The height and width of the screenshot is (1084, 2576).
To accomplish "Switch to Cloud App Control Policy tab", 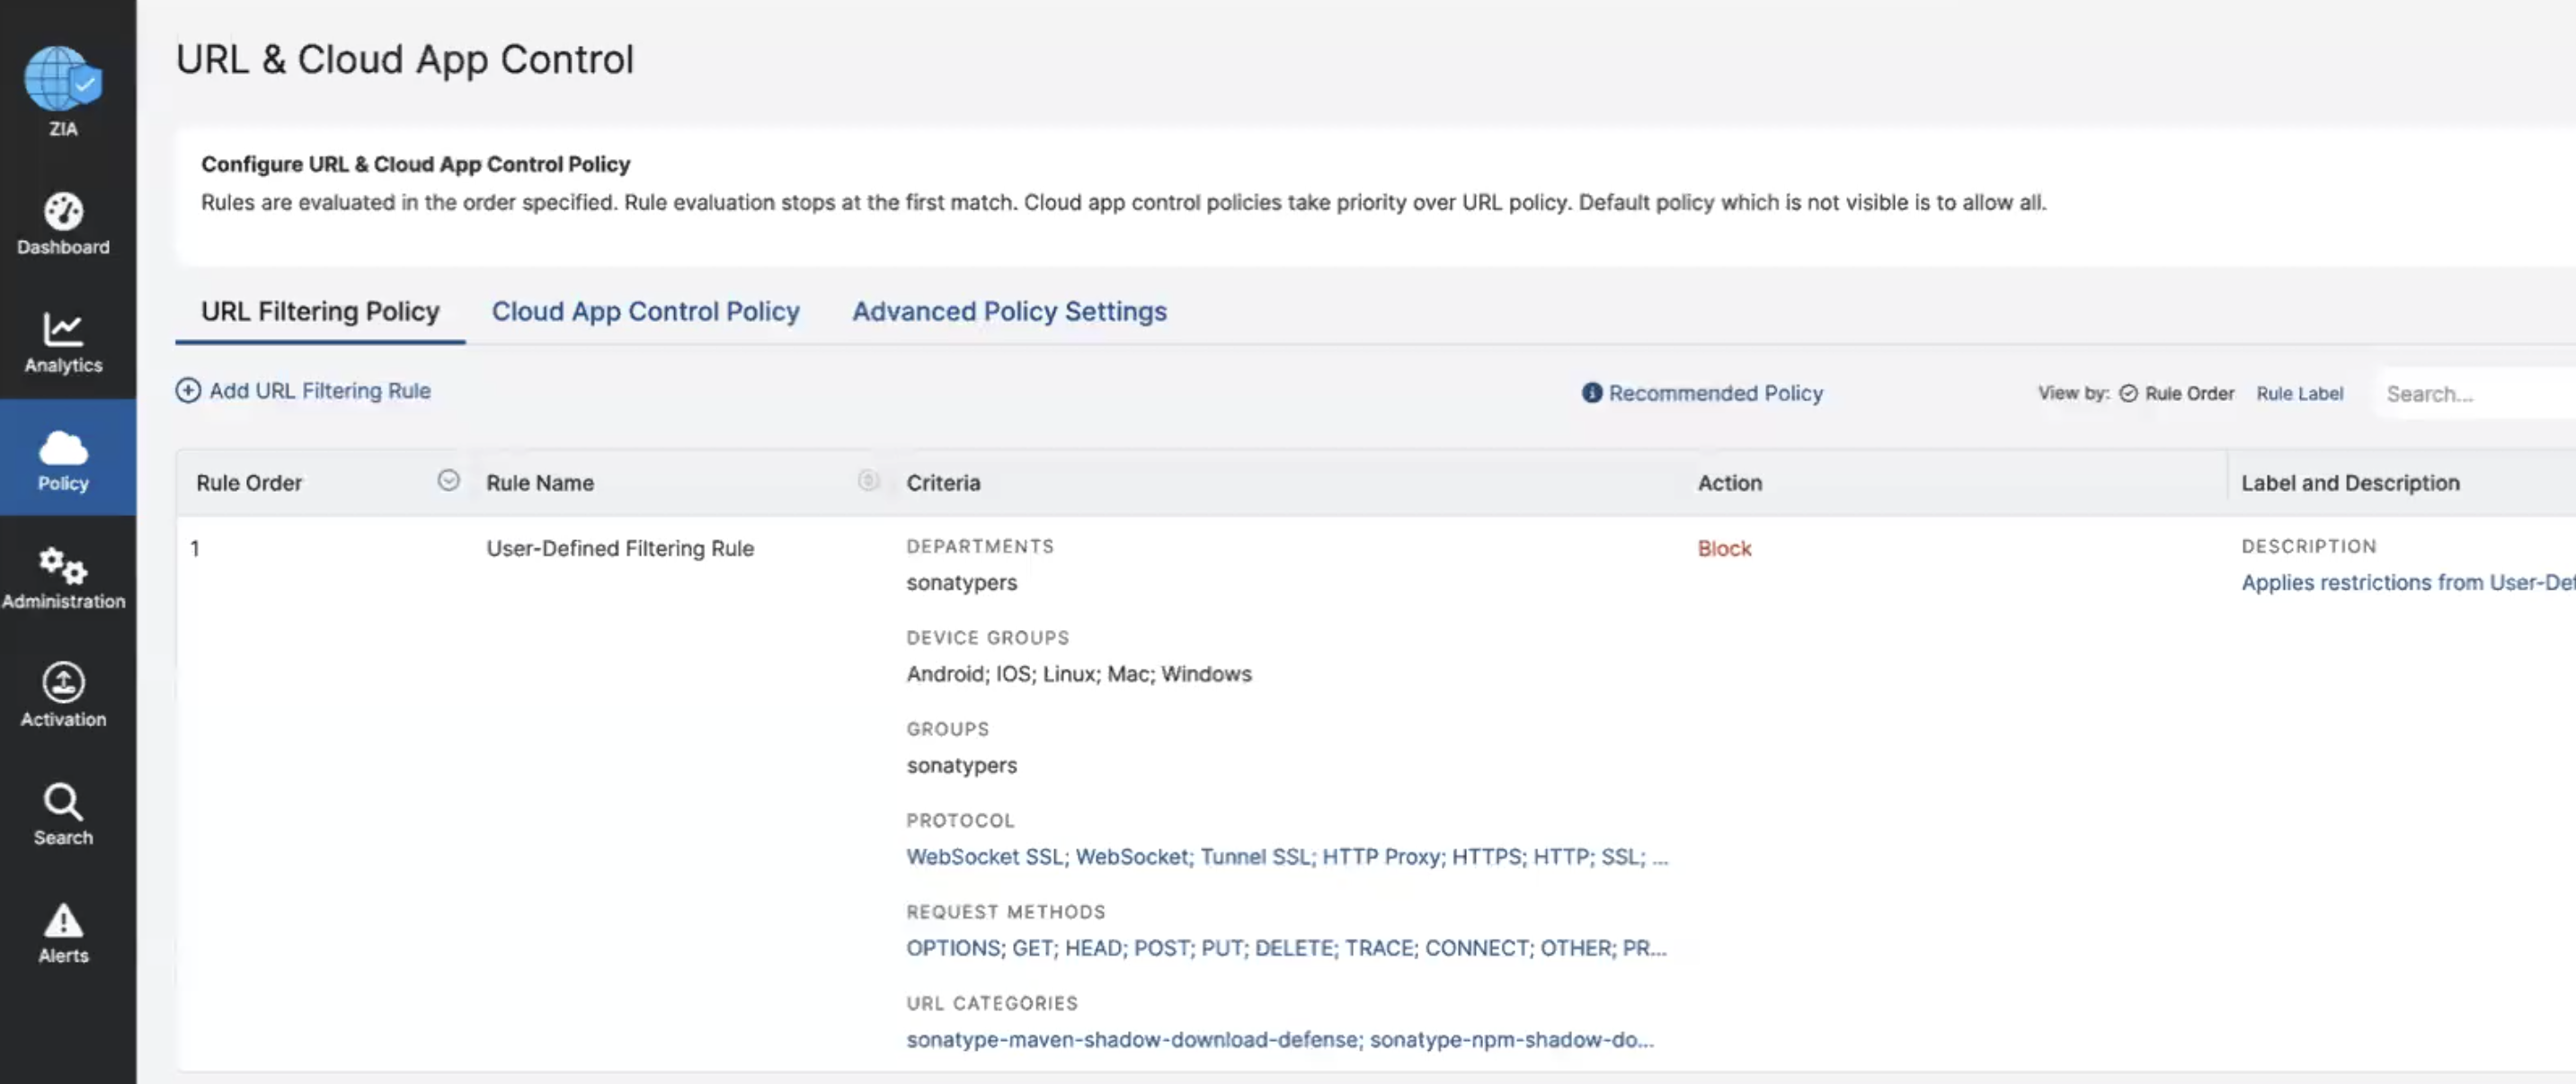I will pos(646,311).
